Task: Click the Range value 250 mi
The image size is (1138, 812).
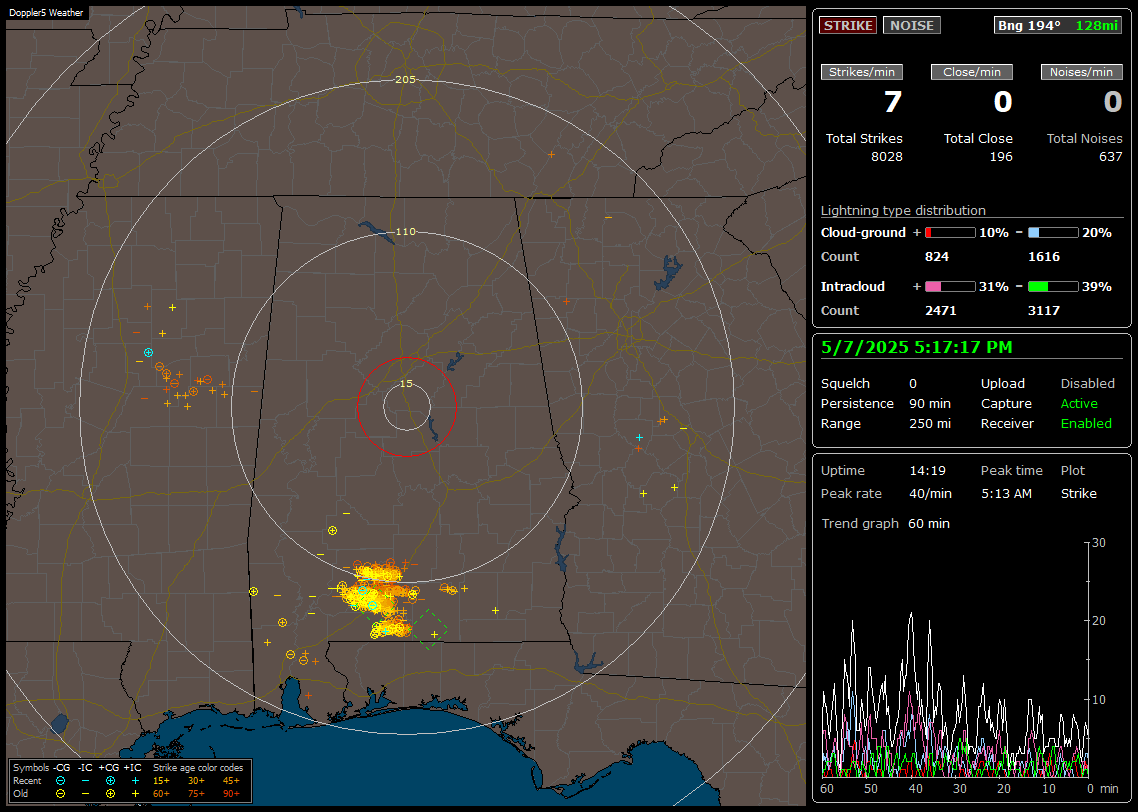Action: click(930, 424)
